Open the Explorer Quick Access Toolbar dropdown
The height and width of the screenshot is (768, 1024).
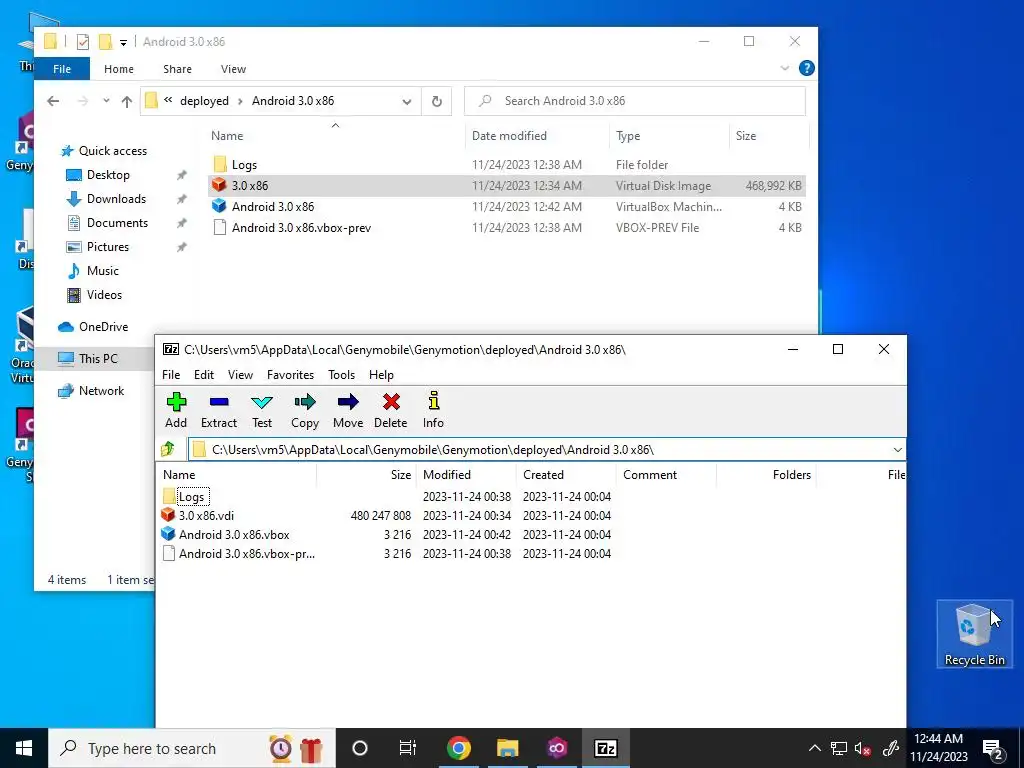click(x=123, y=42)
